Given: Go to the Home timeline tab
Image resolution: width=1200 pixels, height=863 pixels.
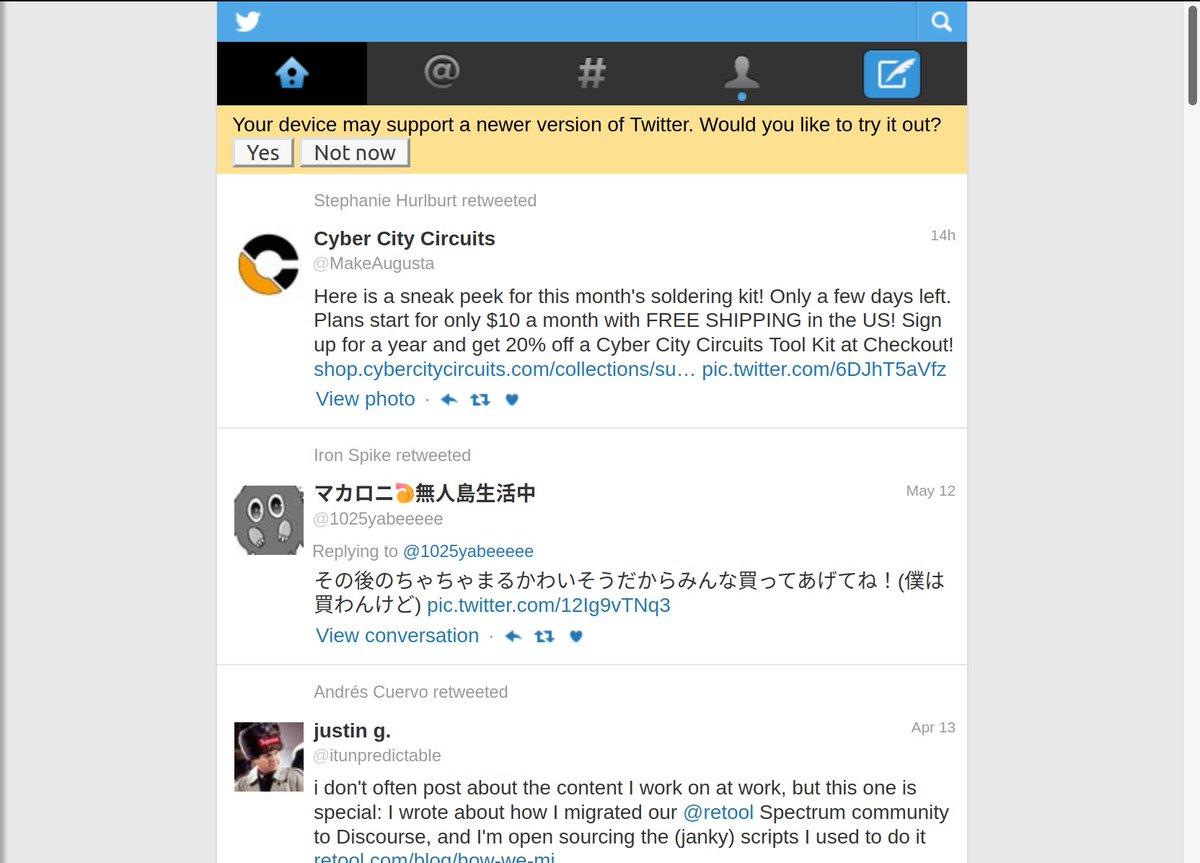Looking at the screenshot, I should [x=292, y=73].
